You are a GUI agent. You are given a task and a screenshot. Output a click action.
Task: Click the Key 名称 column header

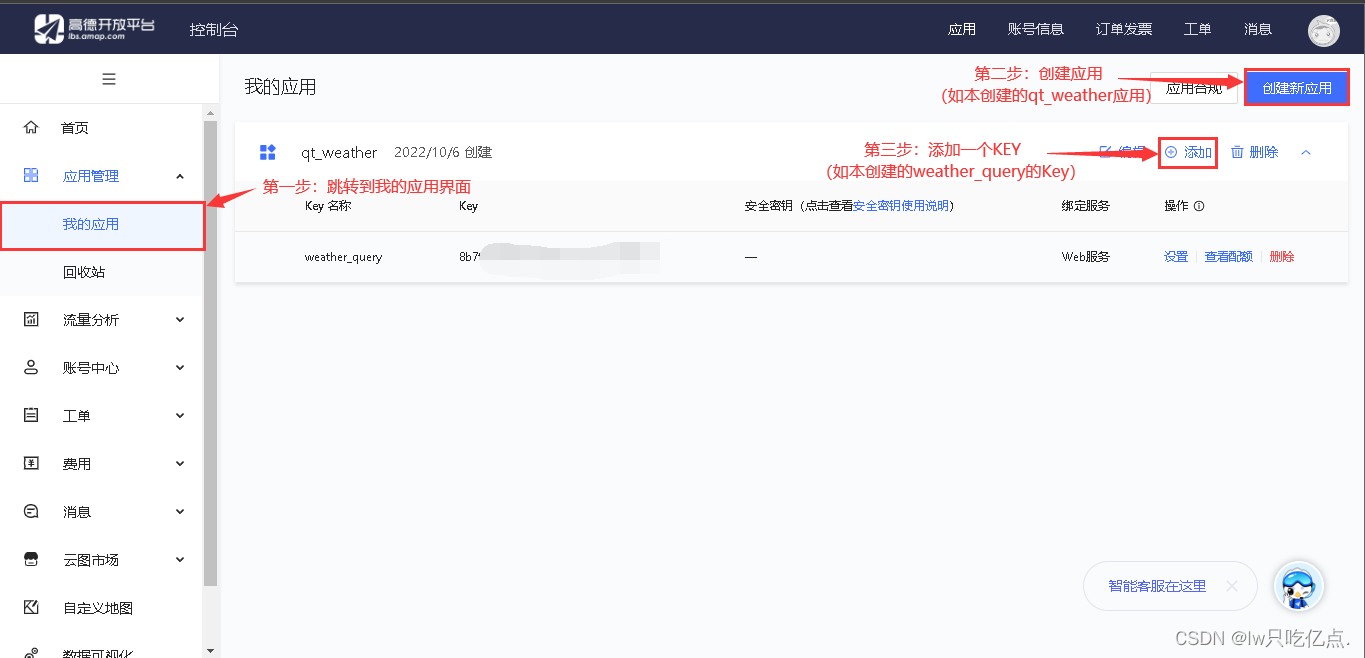point(328,206)
